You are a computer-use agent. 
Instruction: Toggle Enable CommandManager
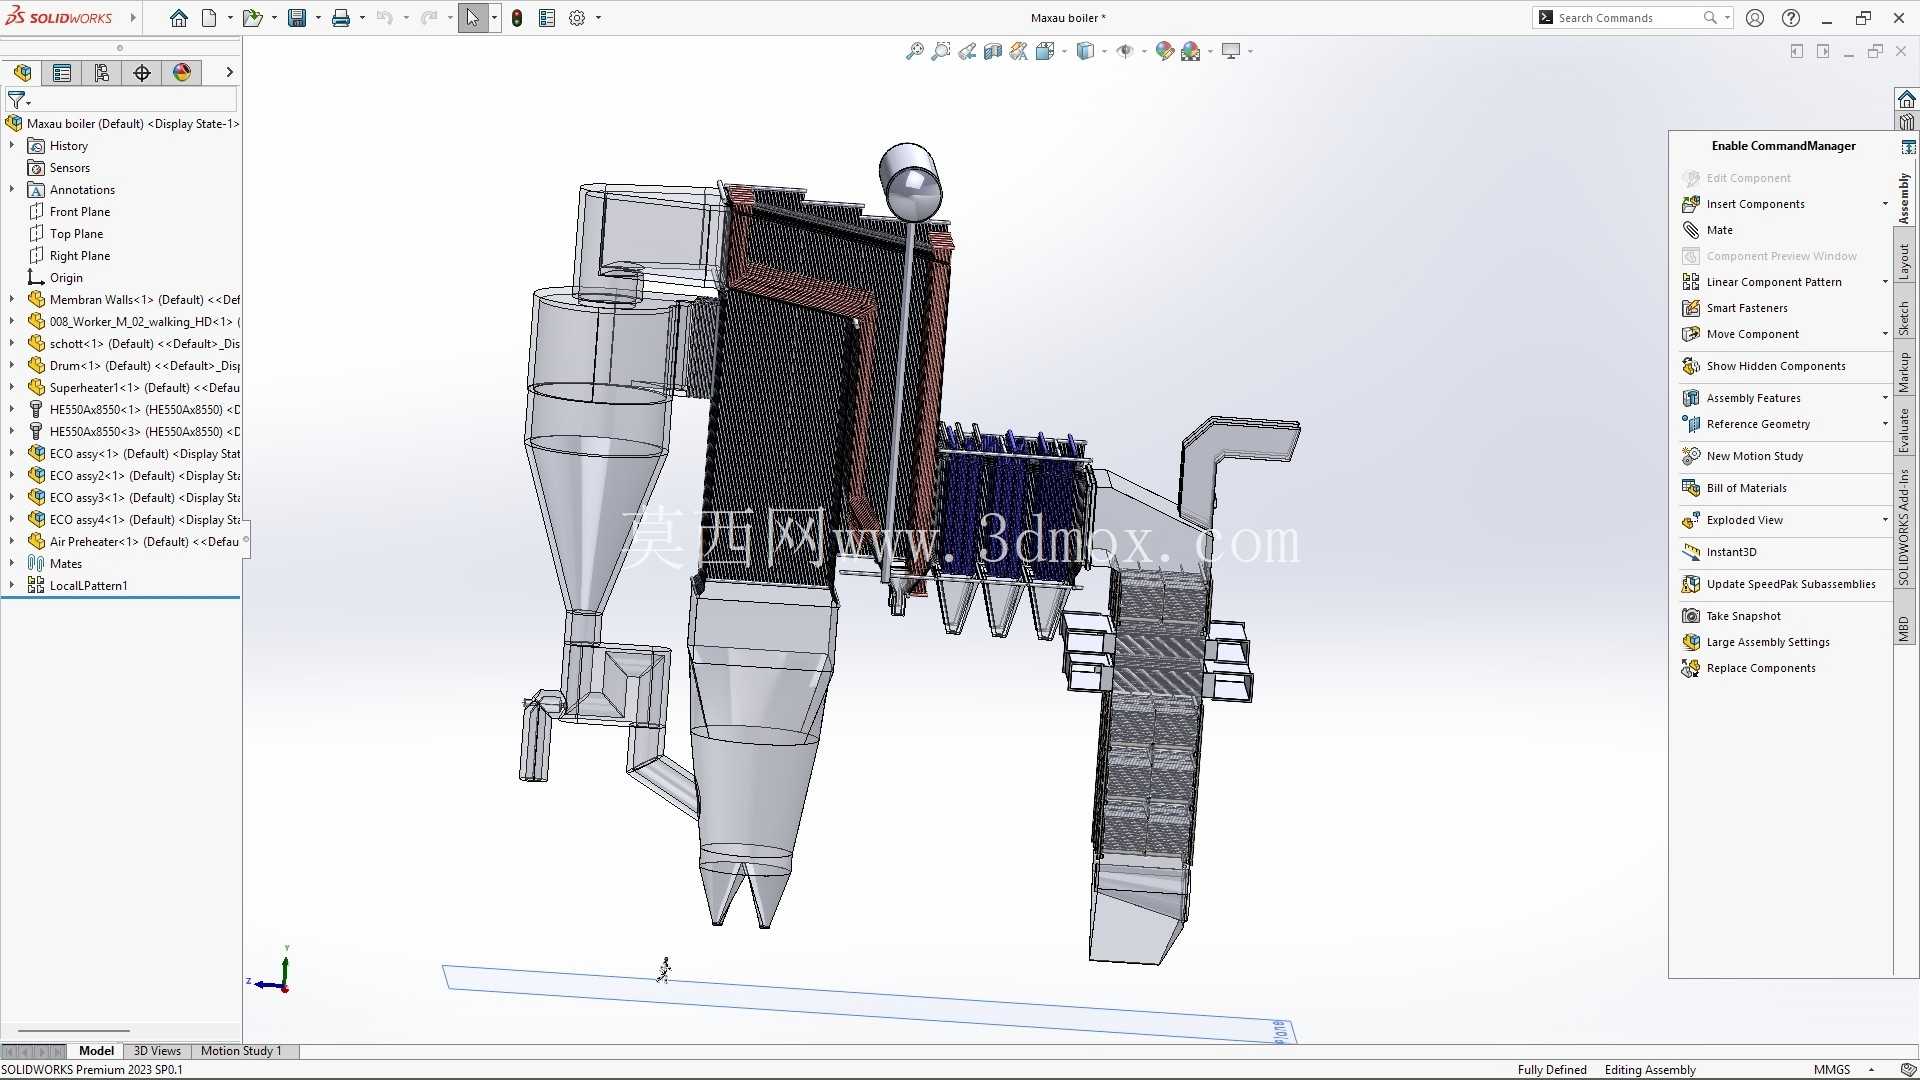(1783, 146)
